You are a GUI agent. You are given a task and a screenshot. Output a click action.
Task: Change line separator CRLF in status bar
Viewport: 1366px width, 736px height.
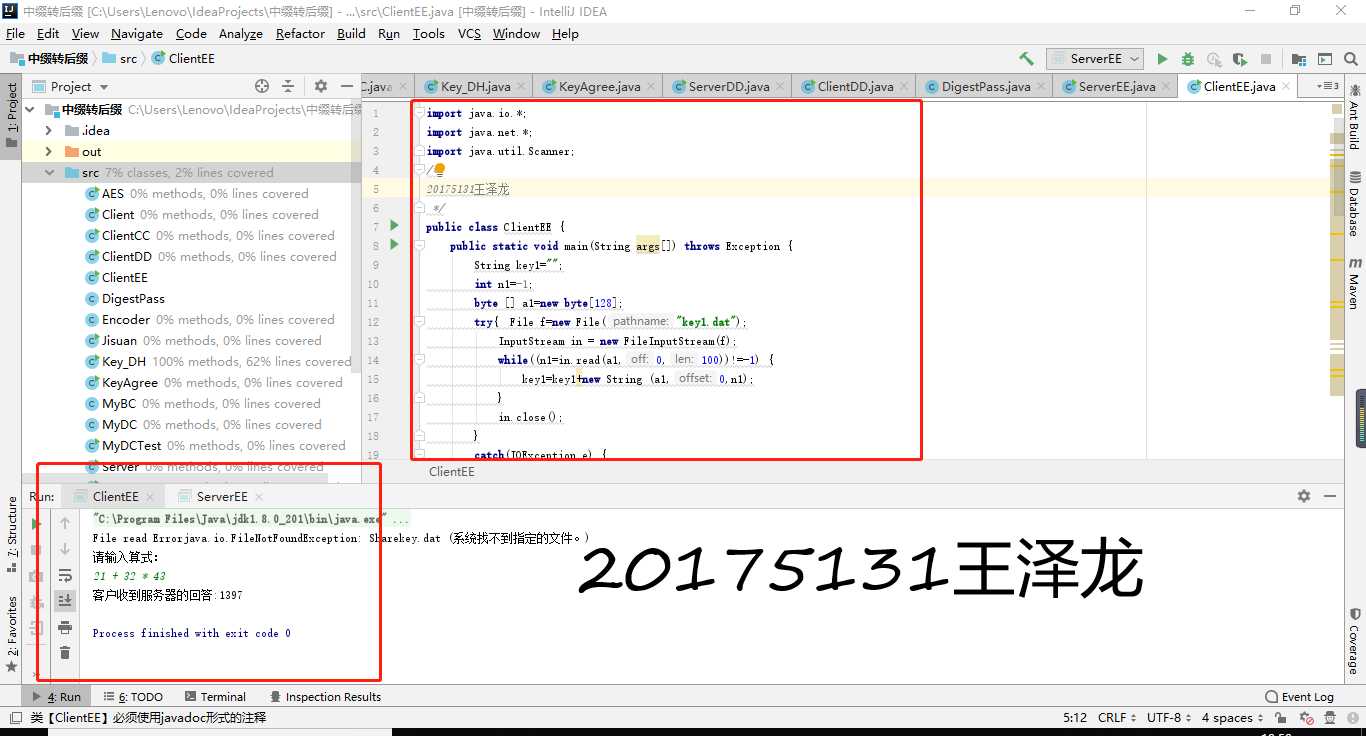point(1117,718)
